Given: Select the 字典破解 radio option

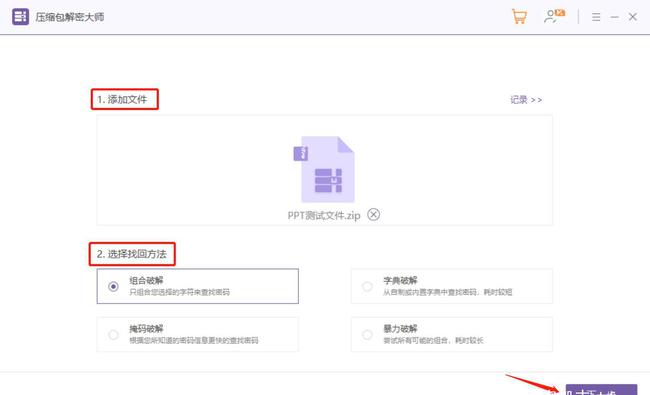Looking at the screenshot, I should click(x=367, y=286).
